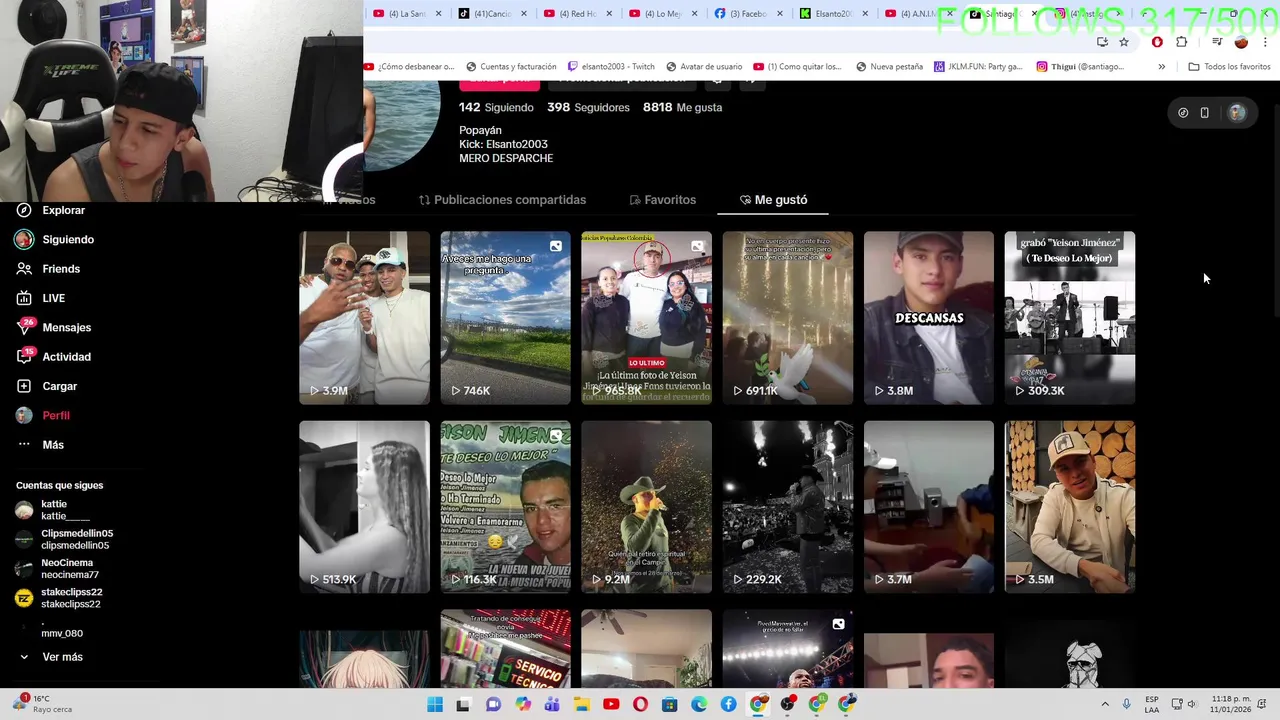Screen dimensions: 1280x720
Task: Open kattie followed account
Action: pyautogui.click(x=54, y=510)
